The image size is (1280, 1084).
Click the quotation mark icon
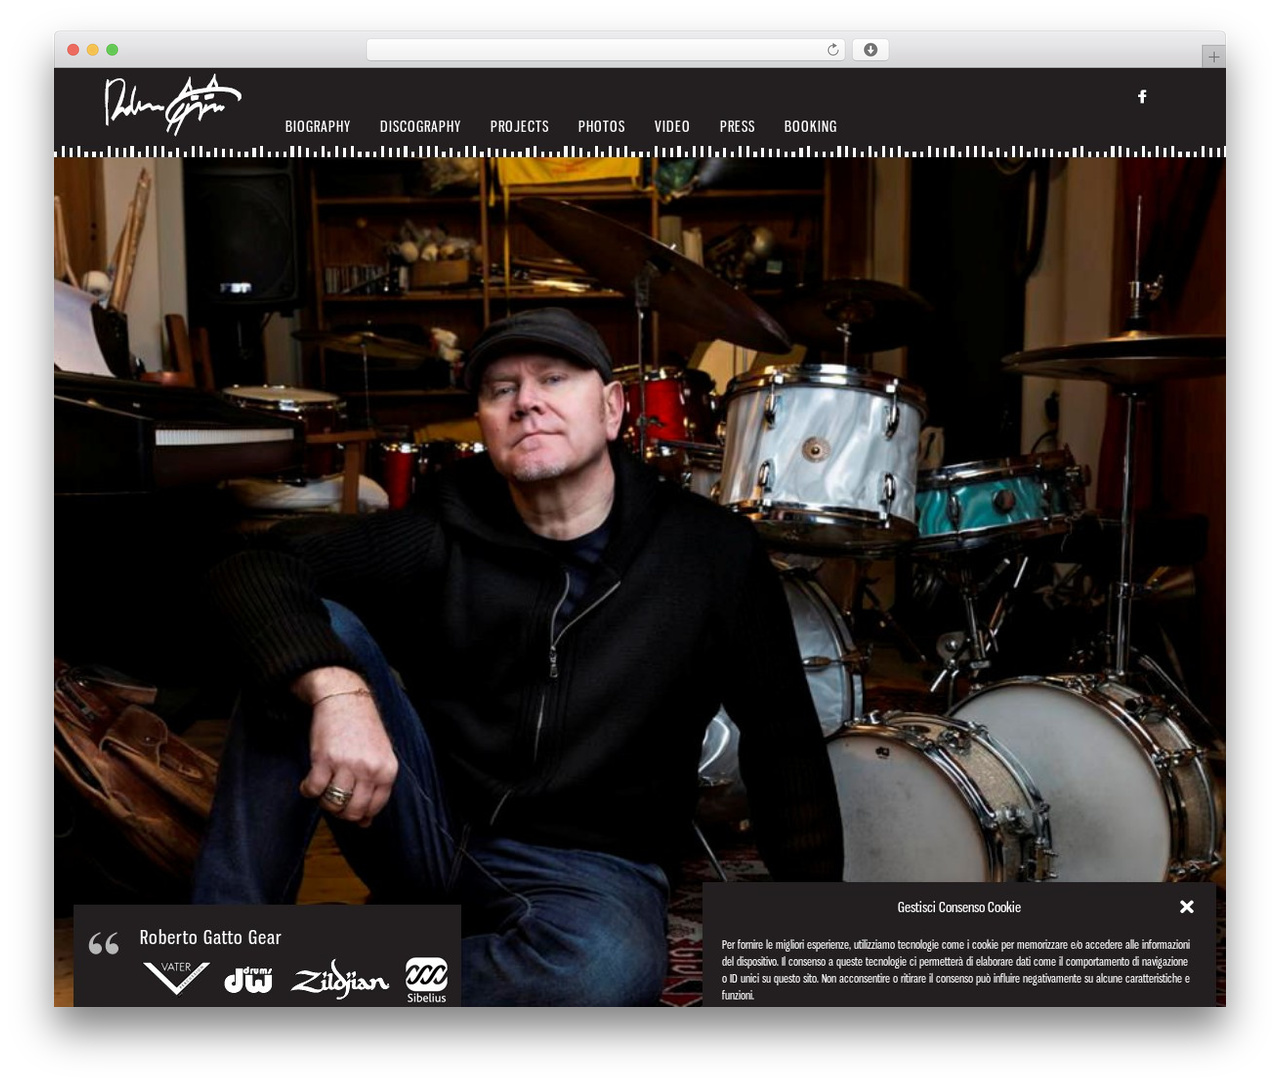(104, 943)
